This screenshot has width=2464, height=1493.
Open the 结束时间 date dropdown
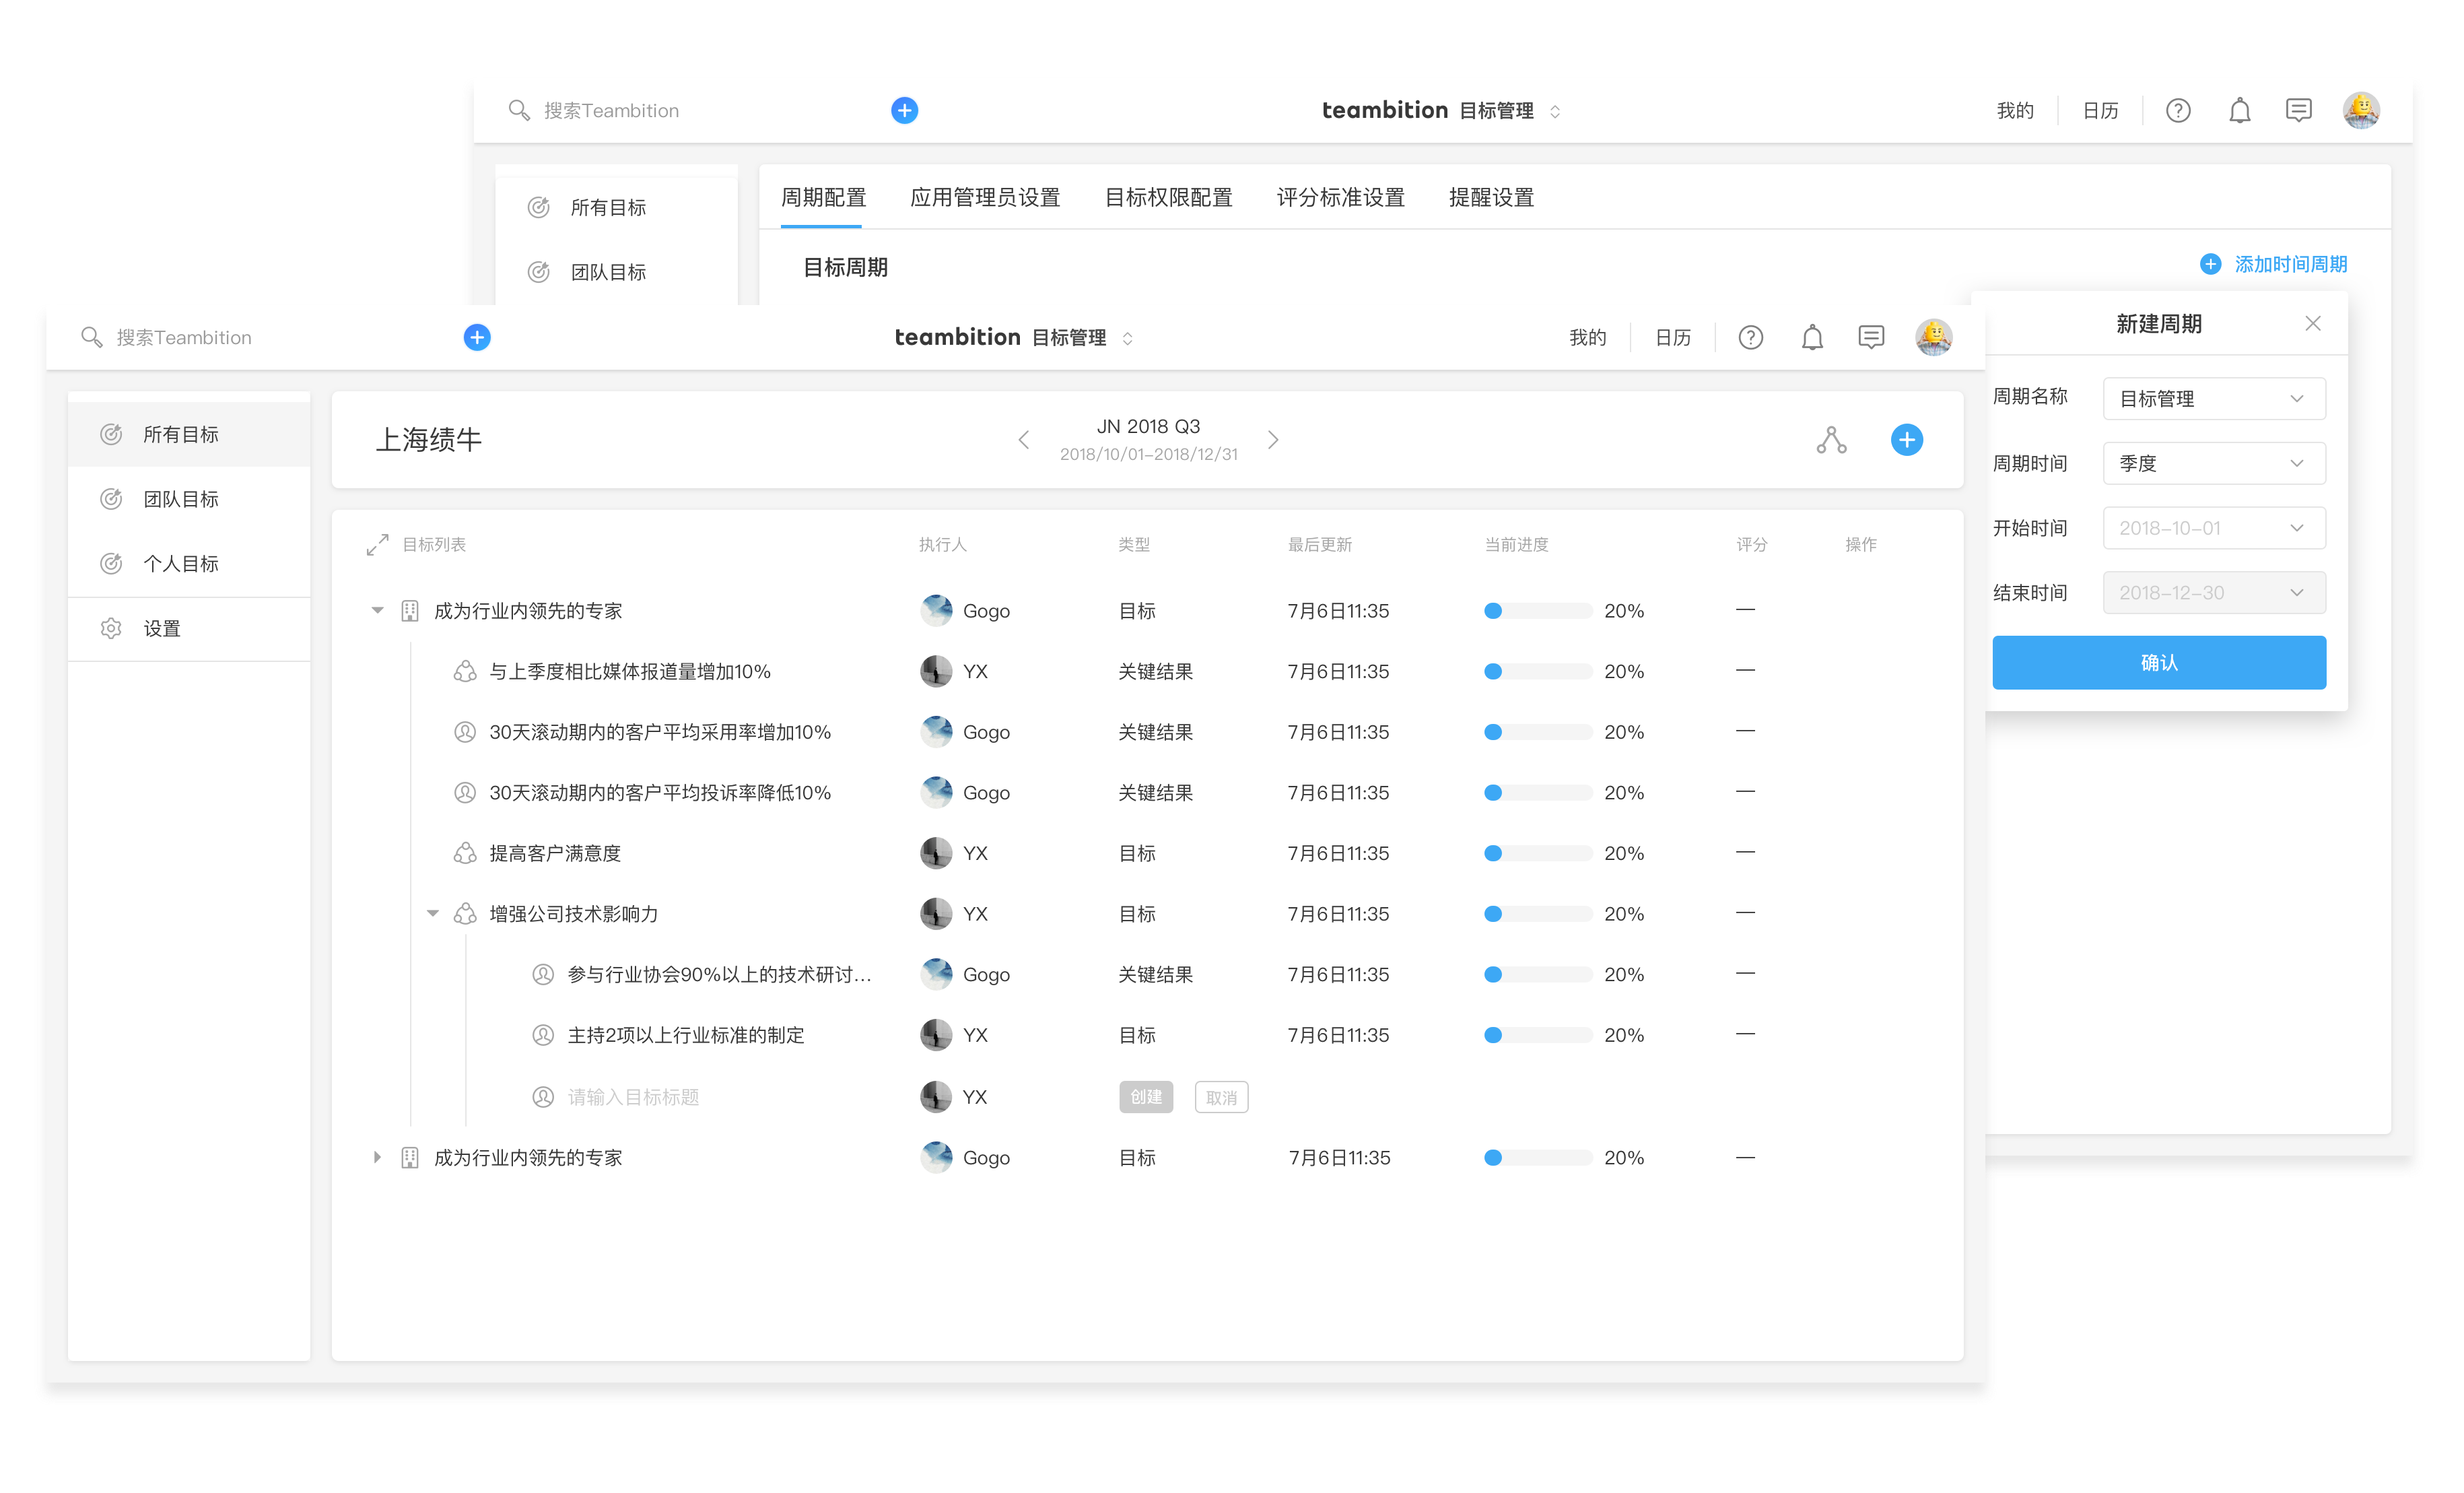(2214, 593)
